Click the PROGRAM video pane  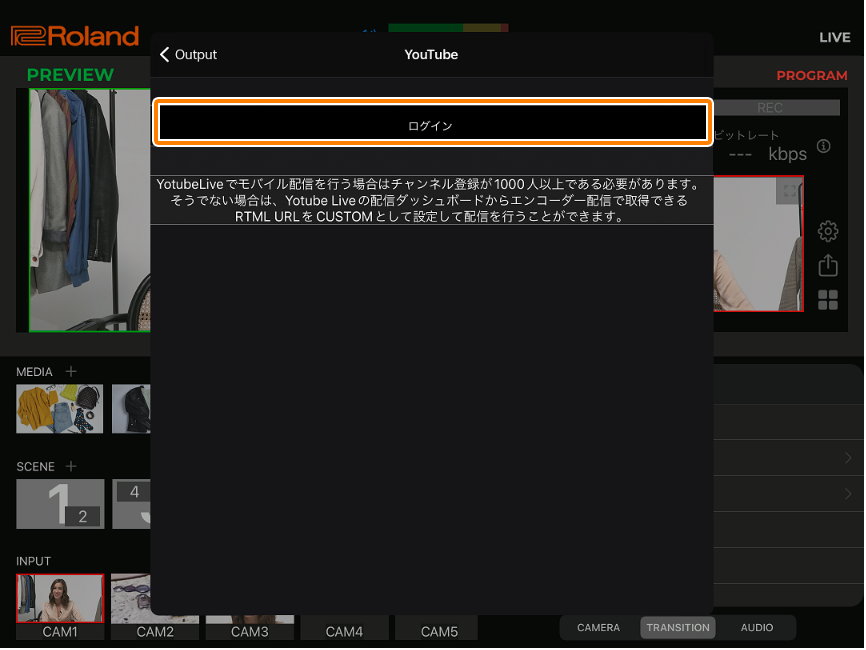coord(758,244)
